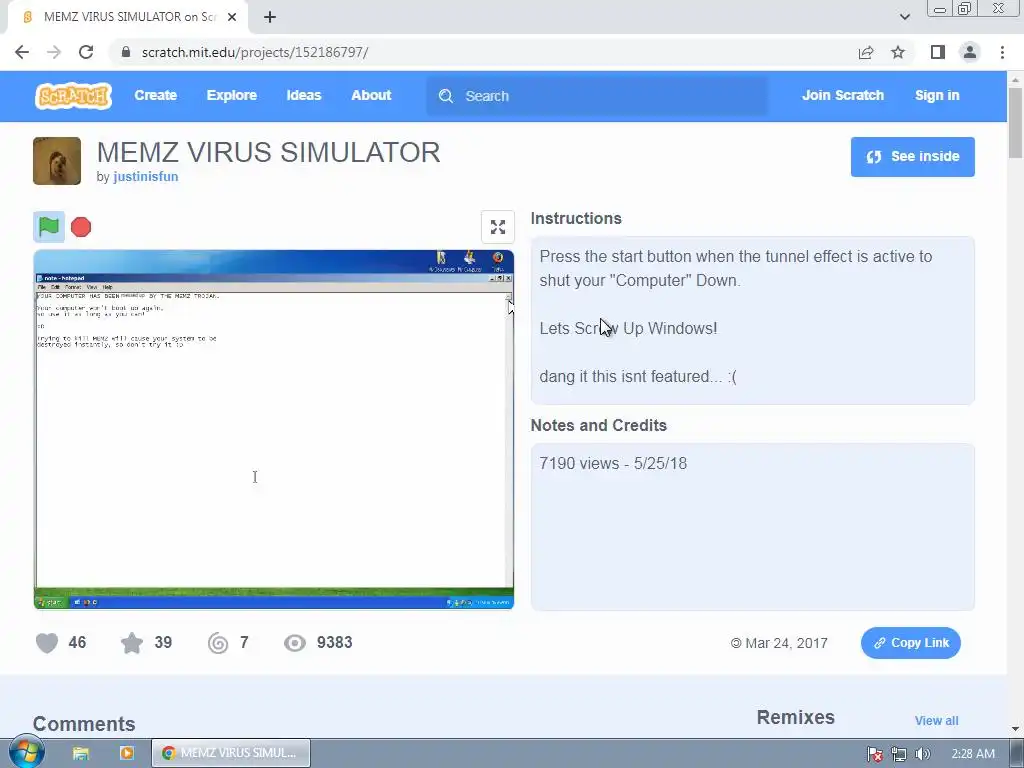This screenshot has width=1024, height=768.
Task: Click the remix spiral icon
Action: coord(218,643)
